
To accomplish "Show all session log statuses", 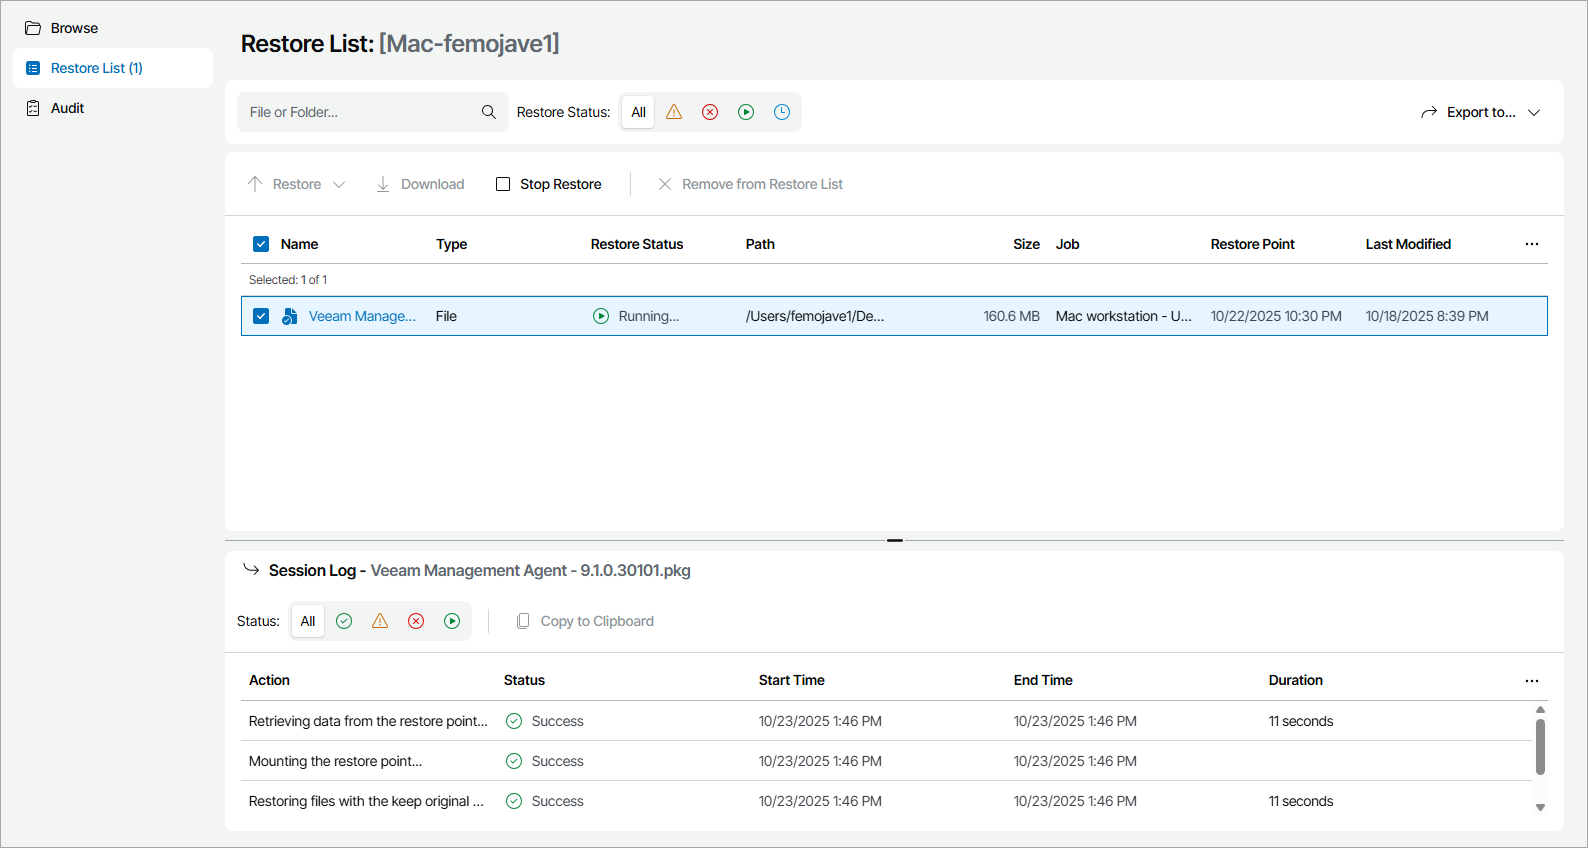I will 308,621.
